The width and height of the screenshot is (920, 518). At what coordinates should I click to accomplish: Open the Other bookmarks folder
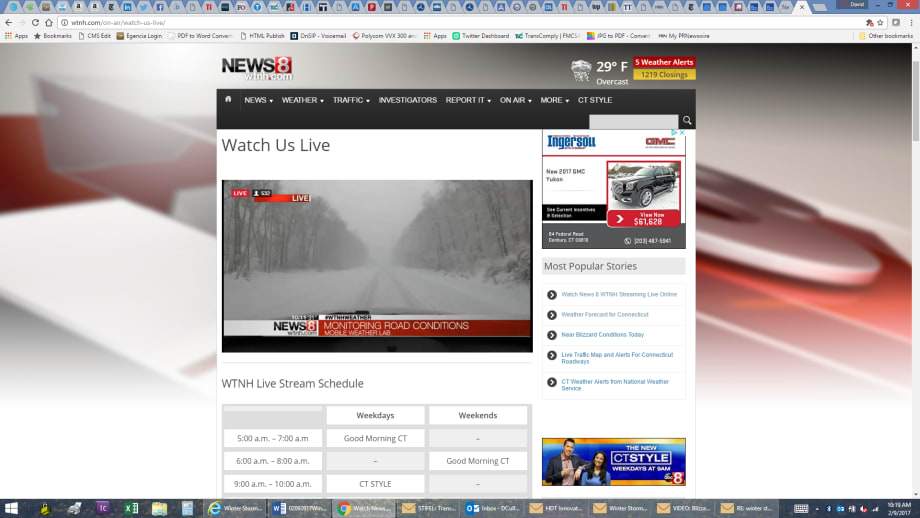click(x=885, y=36)
